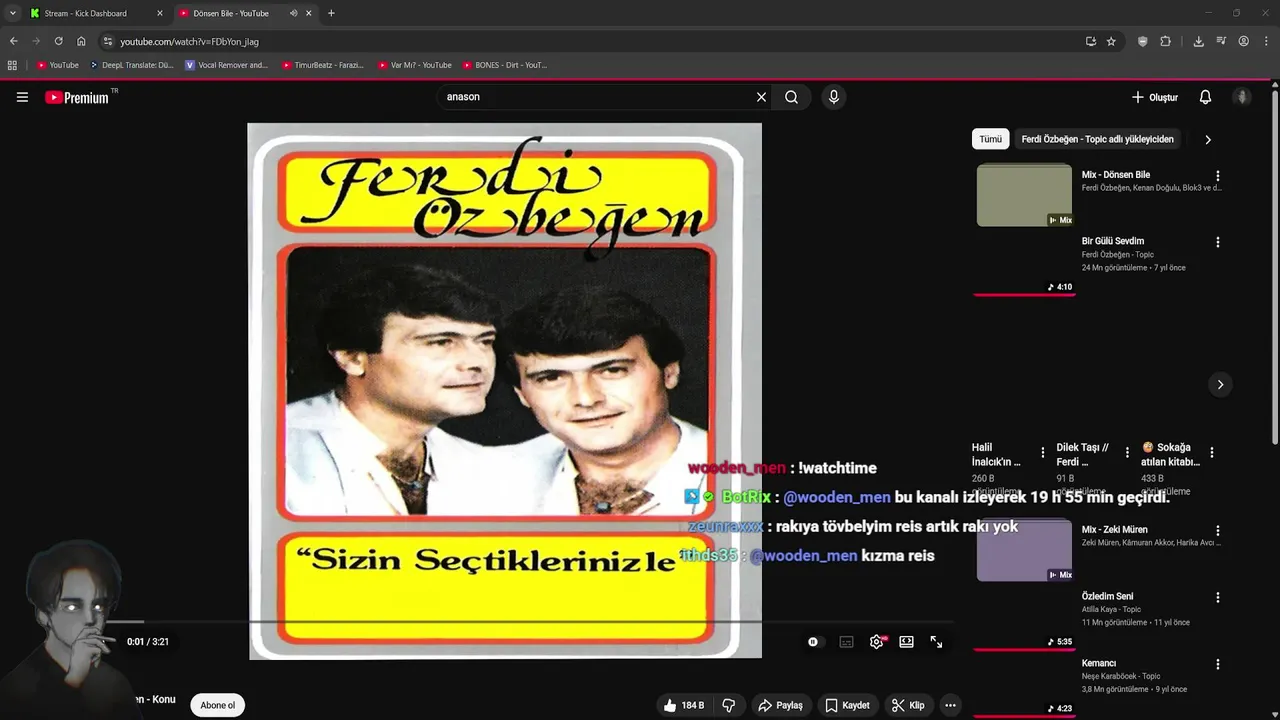Click the Abone ol subscribe button
The image size is (1280, 720).
click(217, 705)
